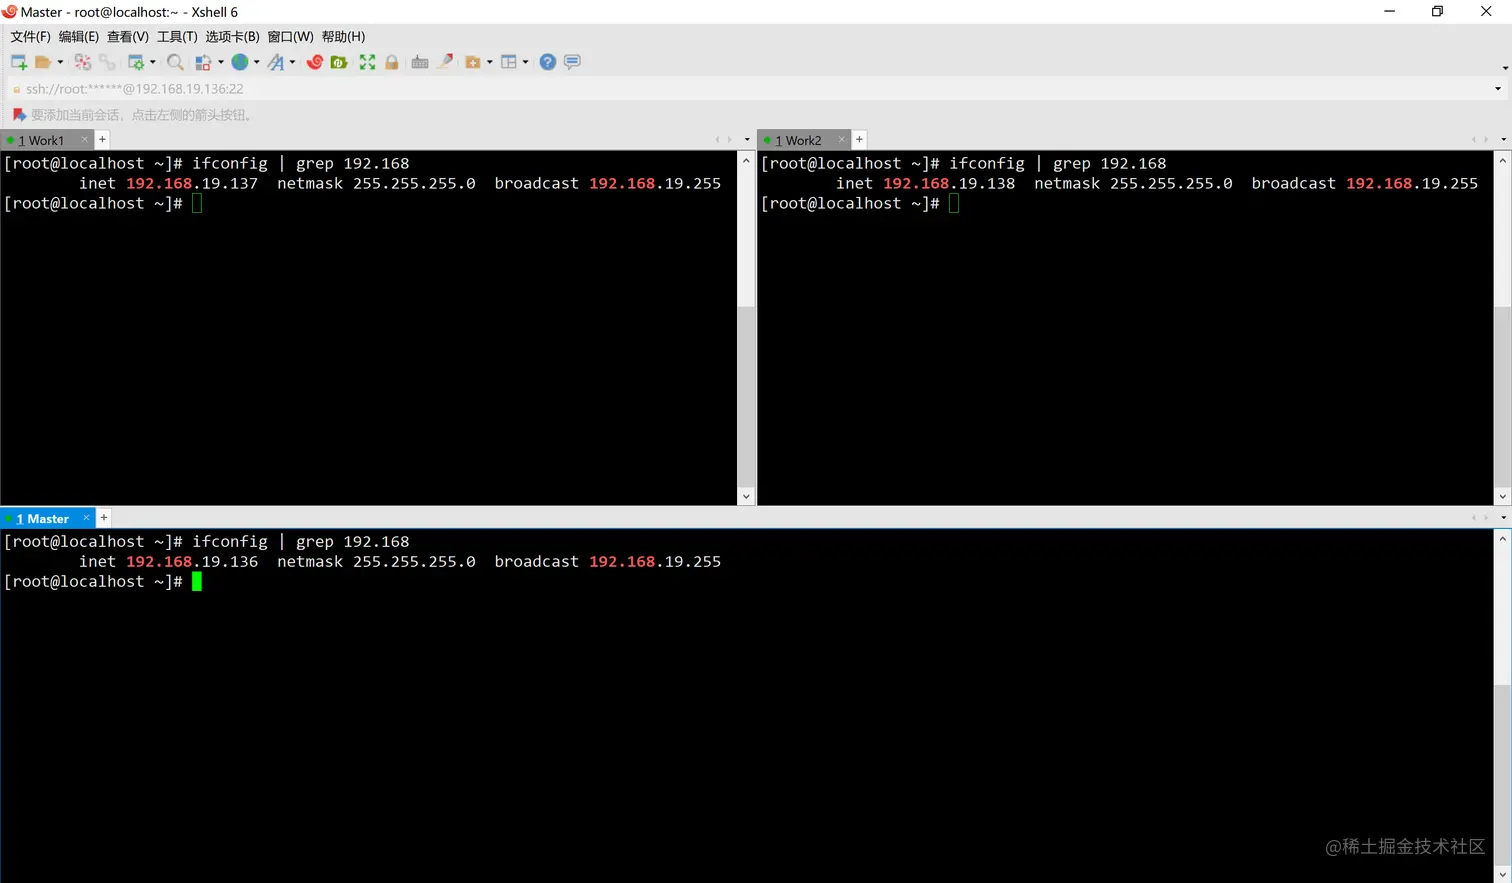This screenshot has width=1512, height=883.
Task: Click the Work1 pane scrollbar thumb
Action: click(x=746, y=397)
